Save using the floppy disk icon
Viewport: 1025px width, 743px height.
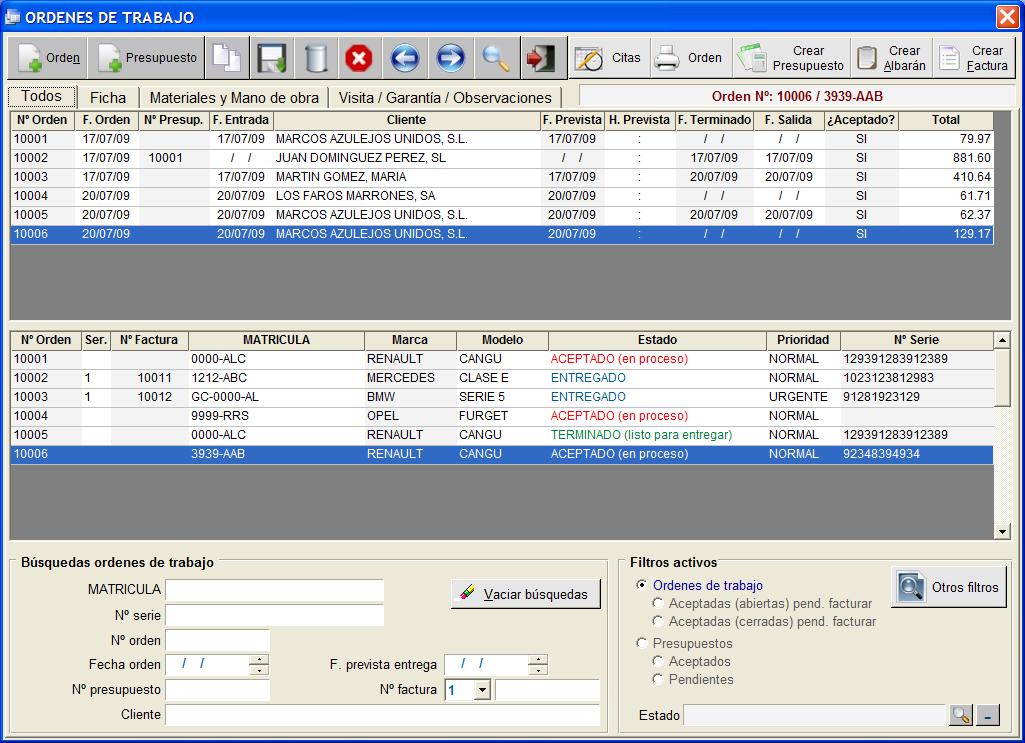point(271,58)
